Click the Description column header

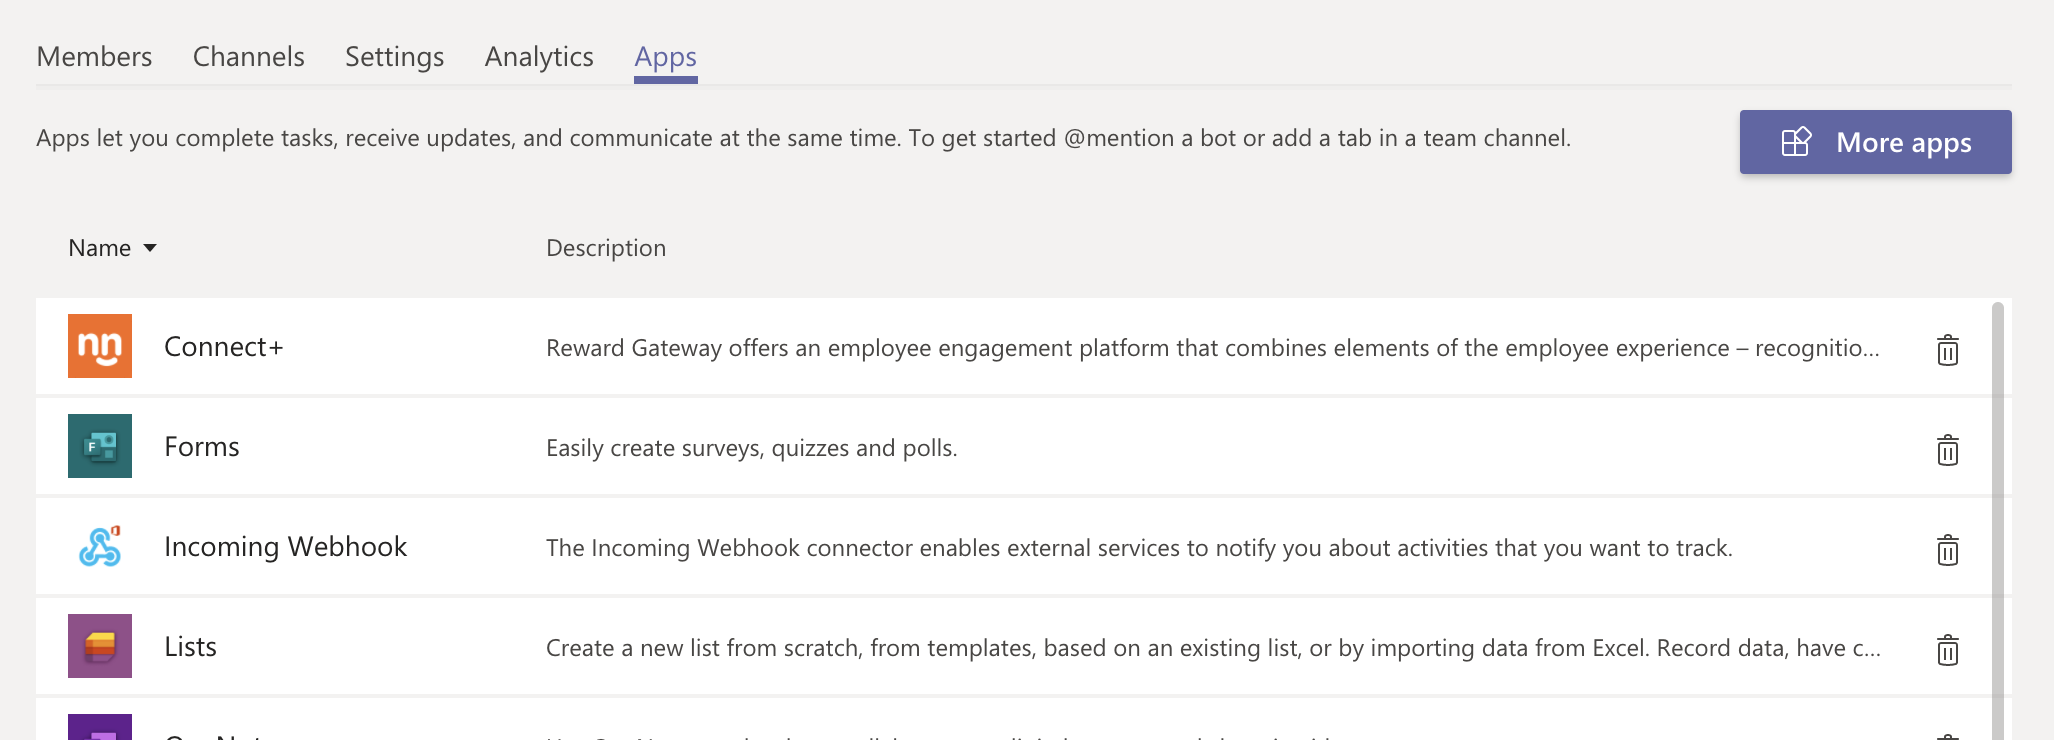pyautogui.click(x=606, y=248)
